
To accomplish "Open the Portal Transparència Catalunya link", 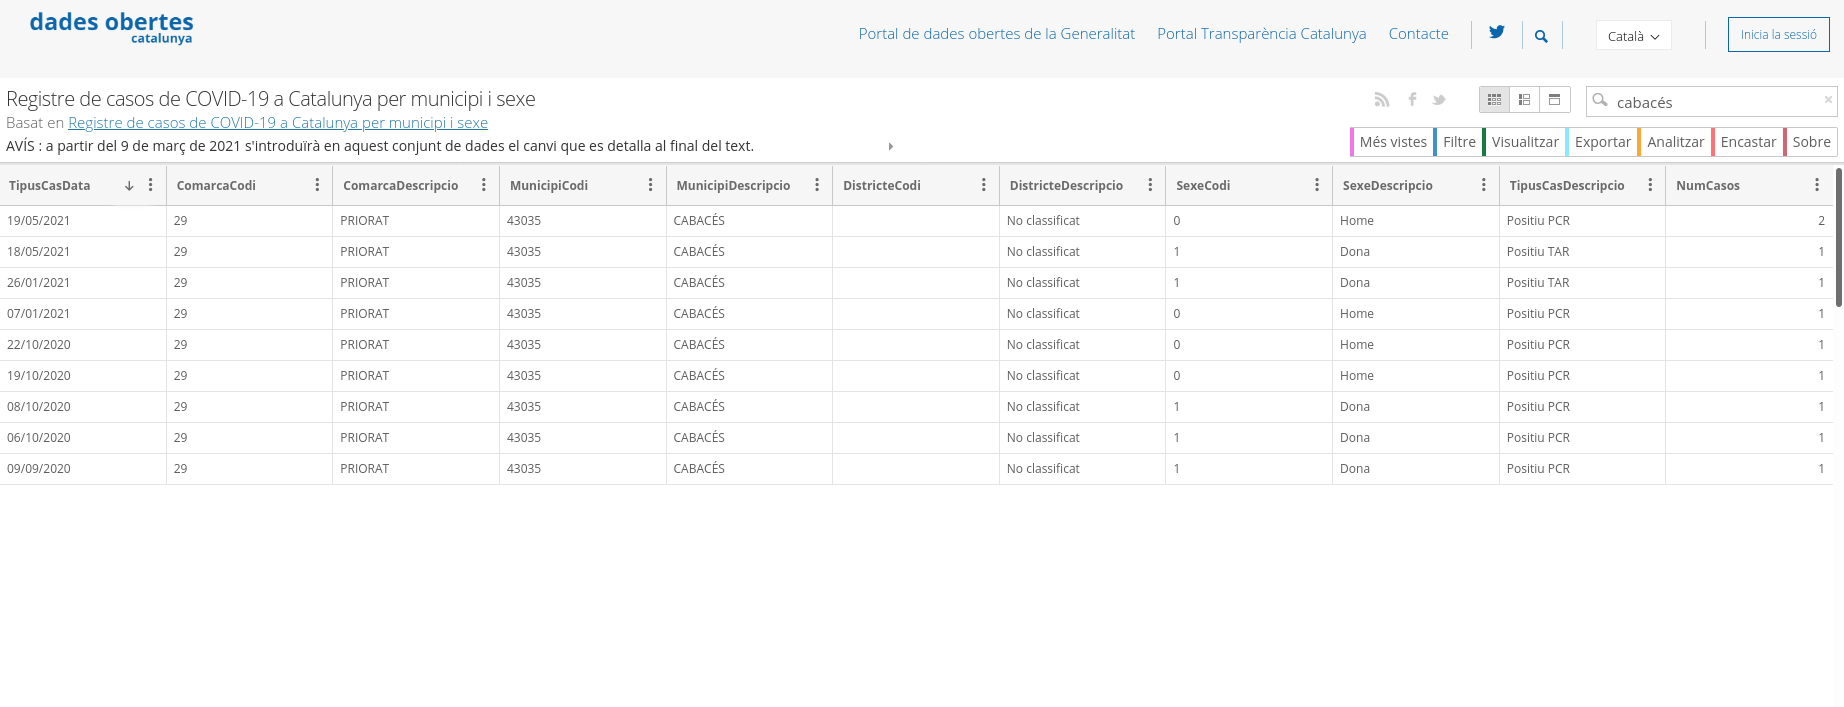I will click(x=1261, y=34).
